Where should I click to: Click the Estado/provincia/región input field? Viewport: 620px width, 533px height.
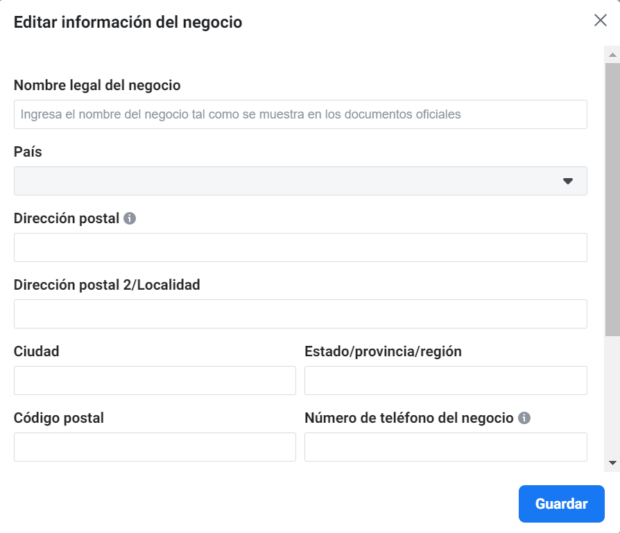coord(446,380)
